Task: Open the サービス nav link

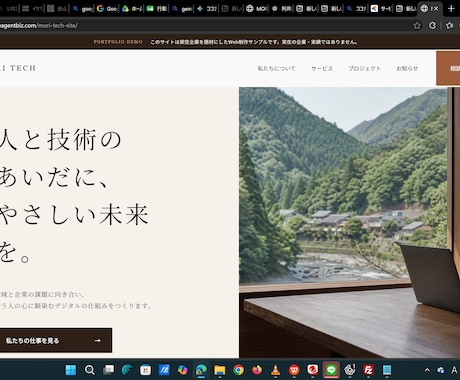Action: (x=322, y=68)
